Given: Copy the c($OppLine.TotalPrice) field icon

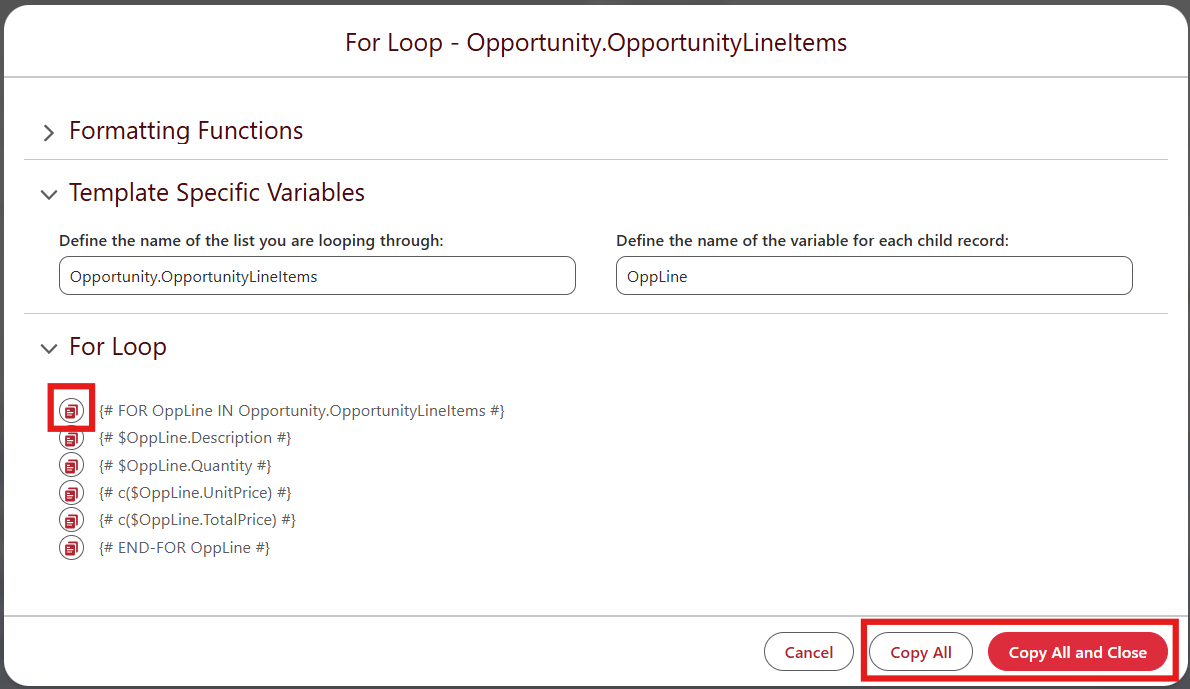Looking at the screenshot, I should tap(71, 520).
